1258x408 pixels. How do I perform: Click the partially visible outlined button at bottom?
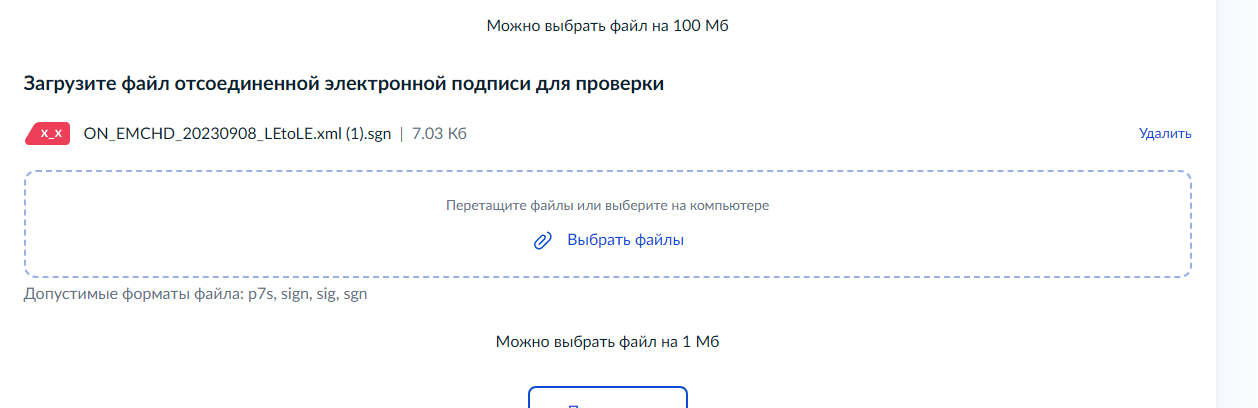pos(608,397)
